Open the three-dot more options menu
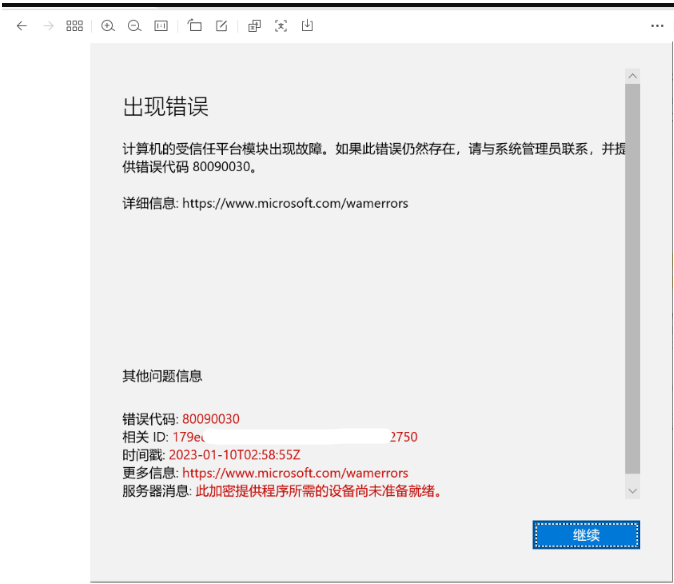 [x=657, y=26]
